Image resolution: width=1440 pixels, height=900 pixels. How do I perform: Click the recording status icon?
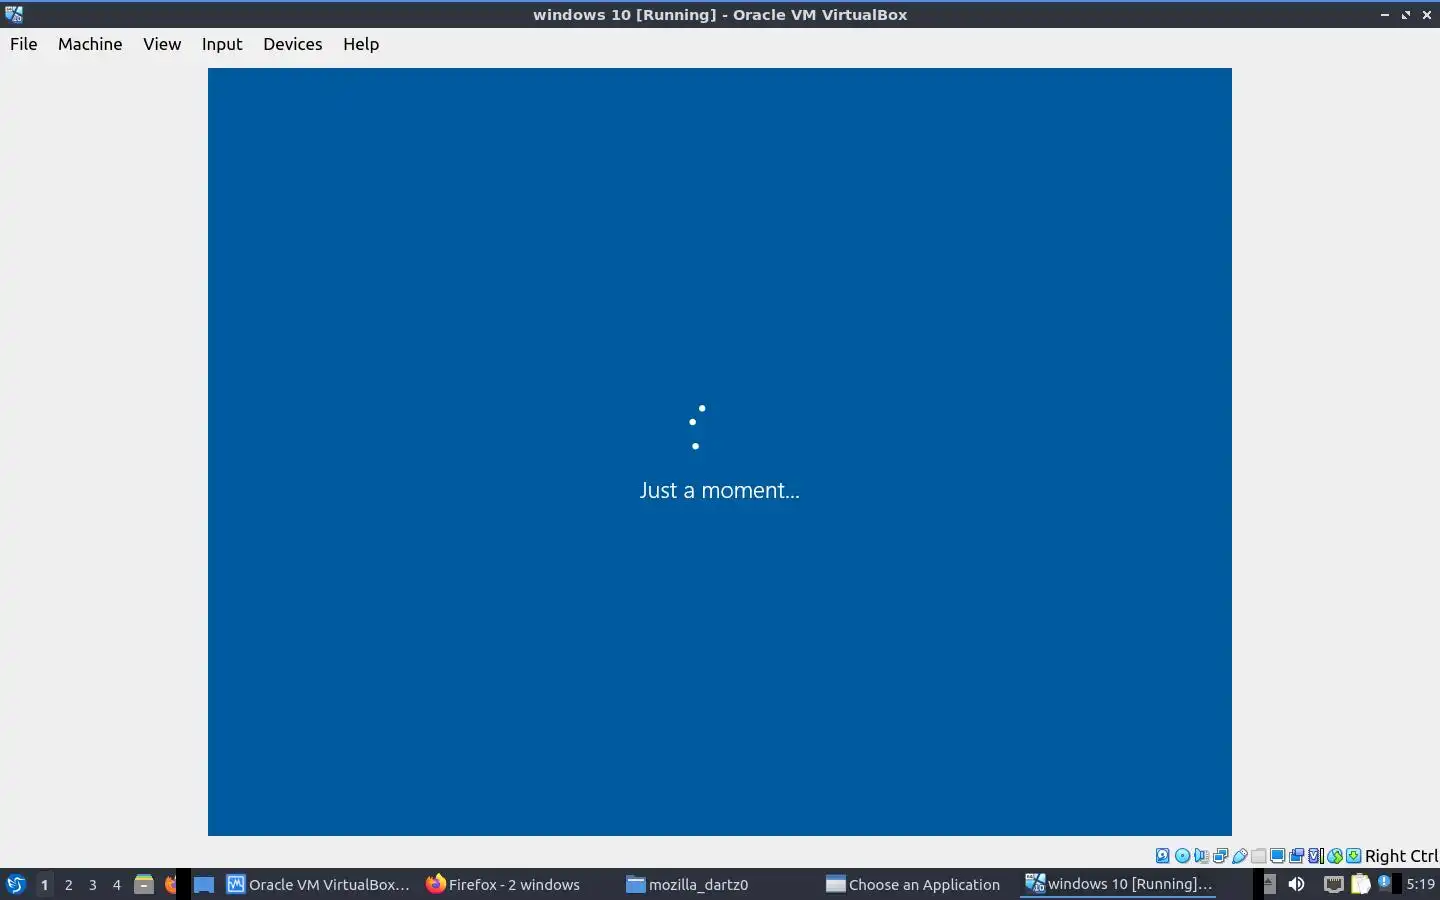click(x=1296, y=856)
